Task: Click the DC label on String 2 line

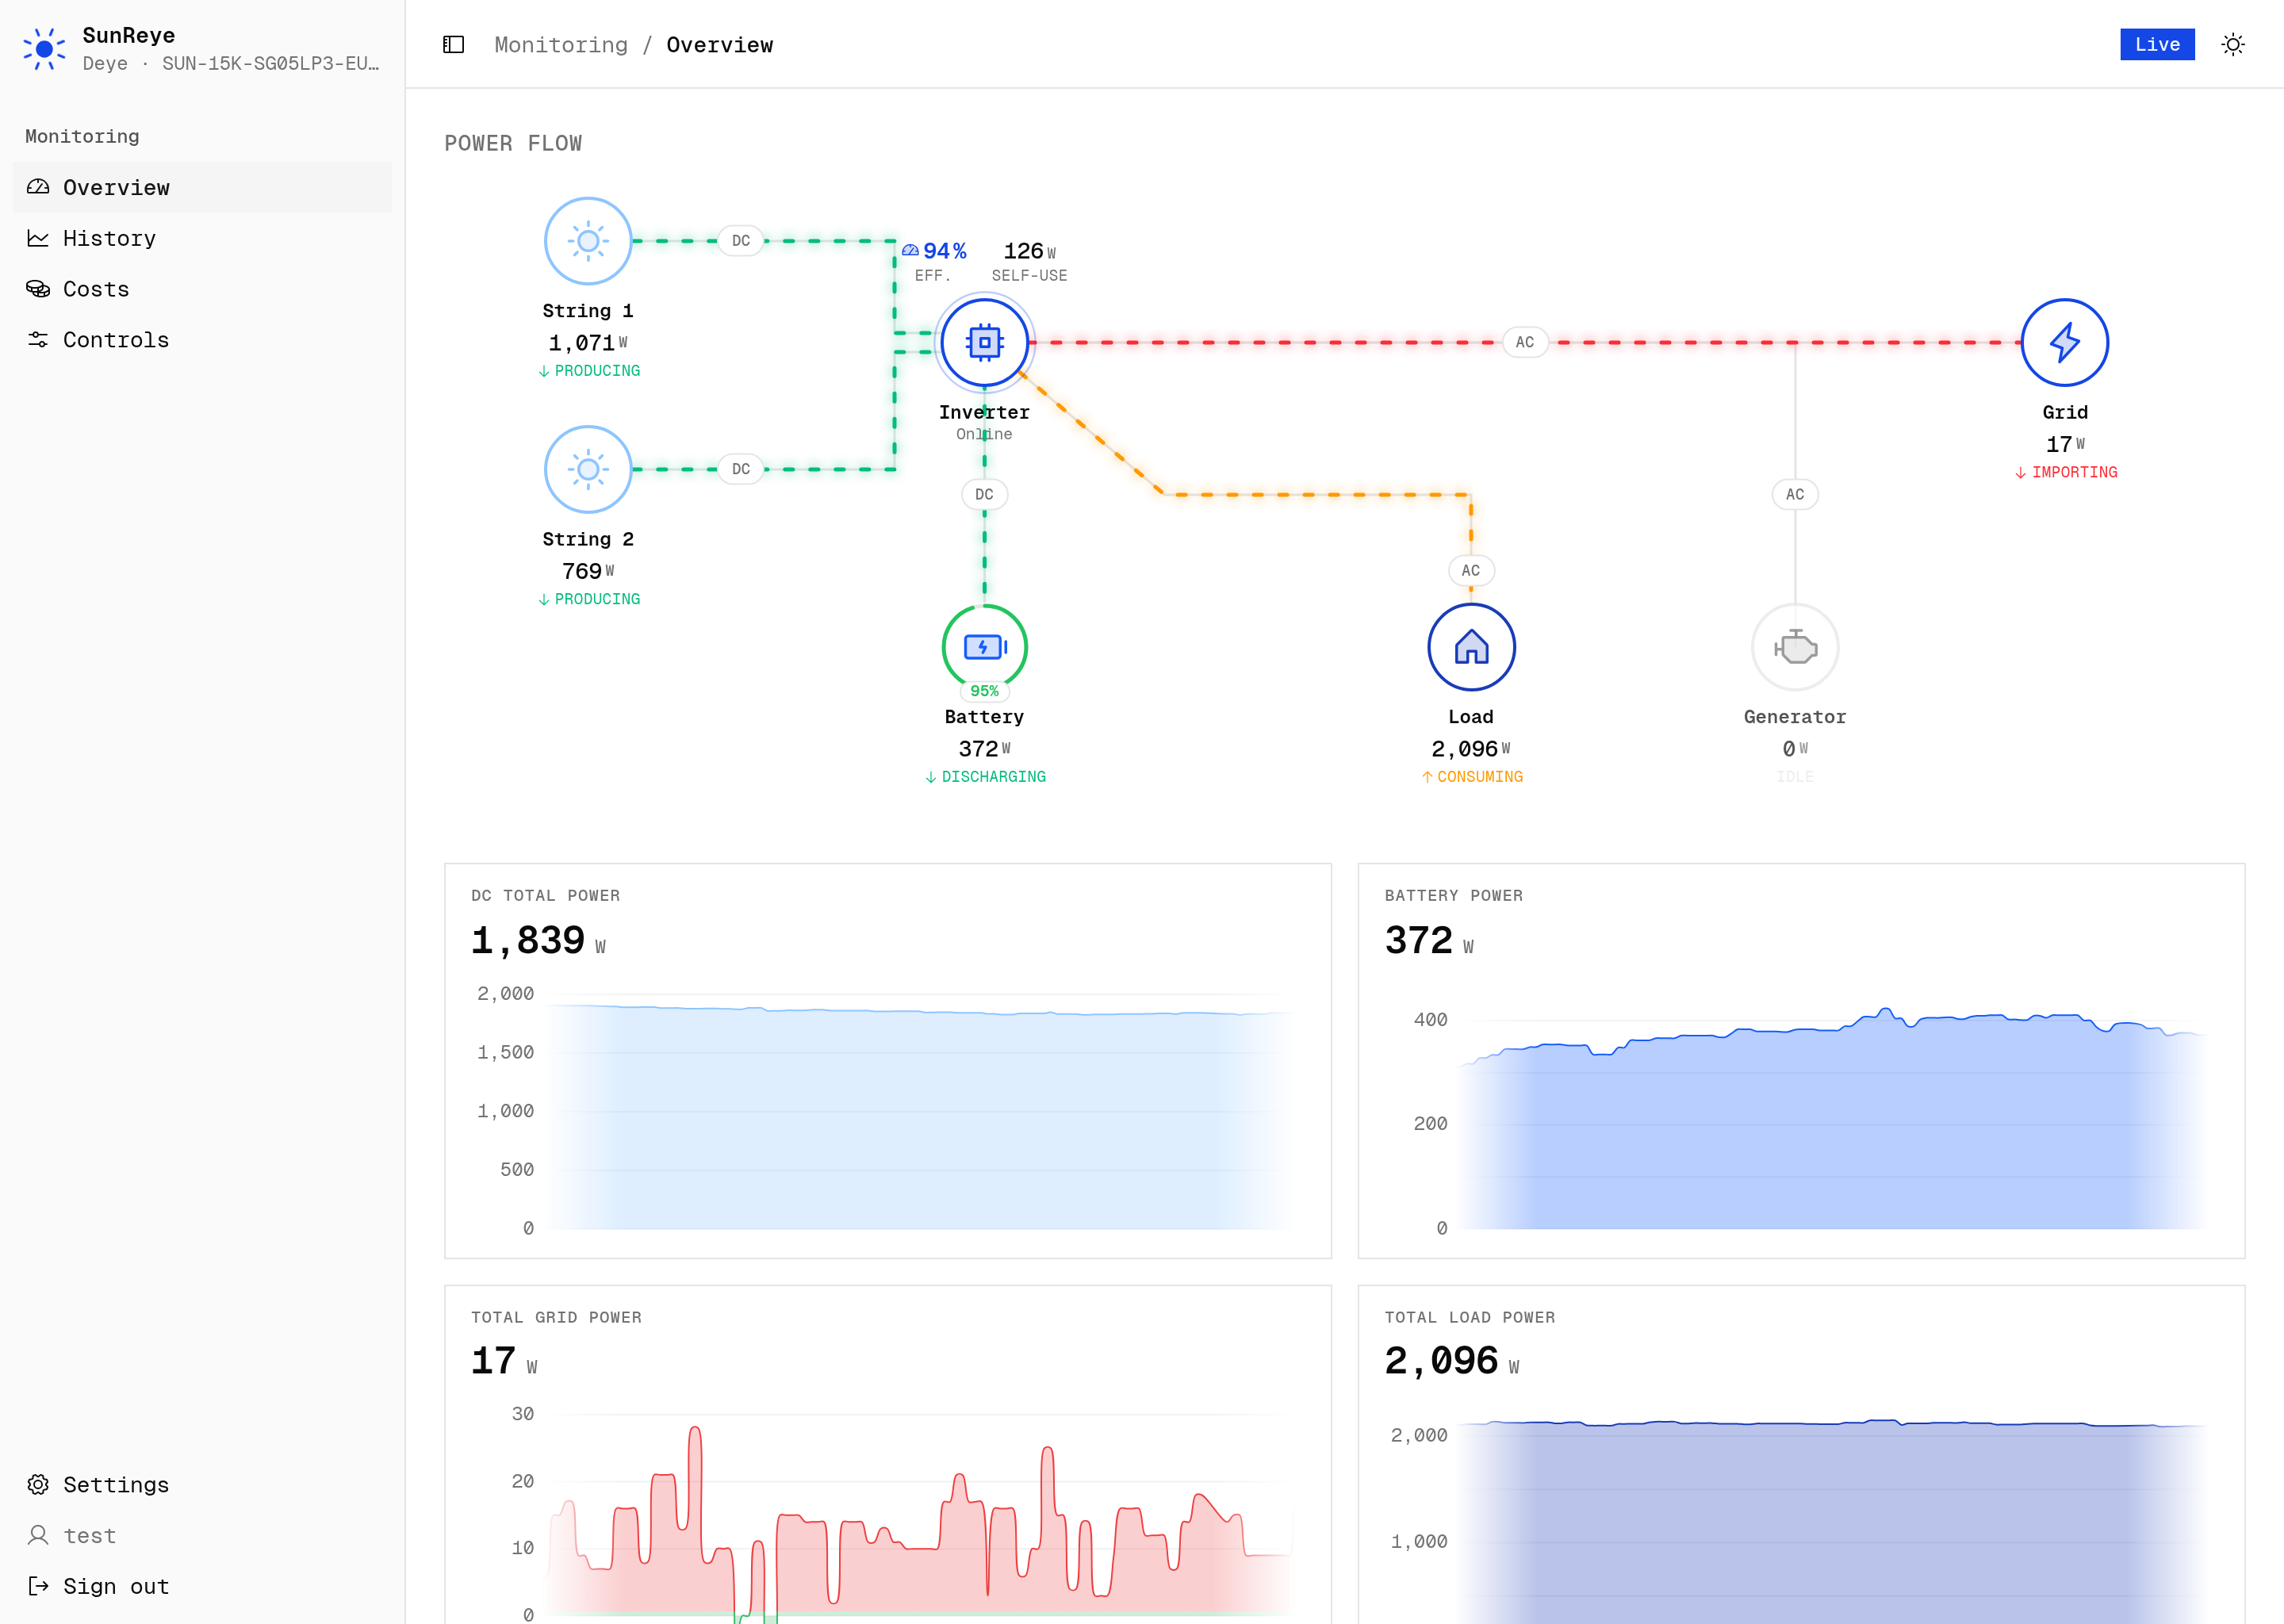Action: click(x=741, y=469)
